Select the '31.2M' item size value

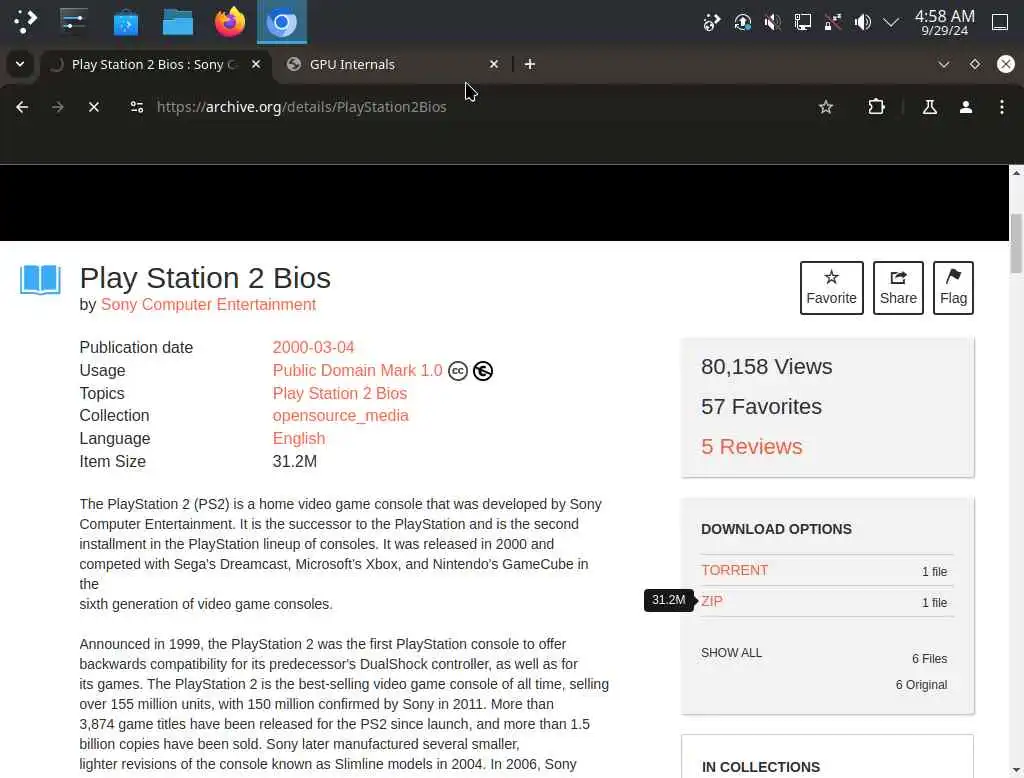(295, 461)
